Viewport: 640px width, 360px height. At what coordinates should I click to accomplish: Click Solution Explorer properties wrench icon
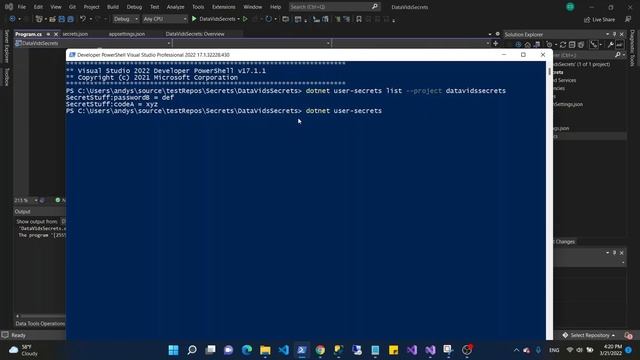pyautogui.click(x=611, y=45)
